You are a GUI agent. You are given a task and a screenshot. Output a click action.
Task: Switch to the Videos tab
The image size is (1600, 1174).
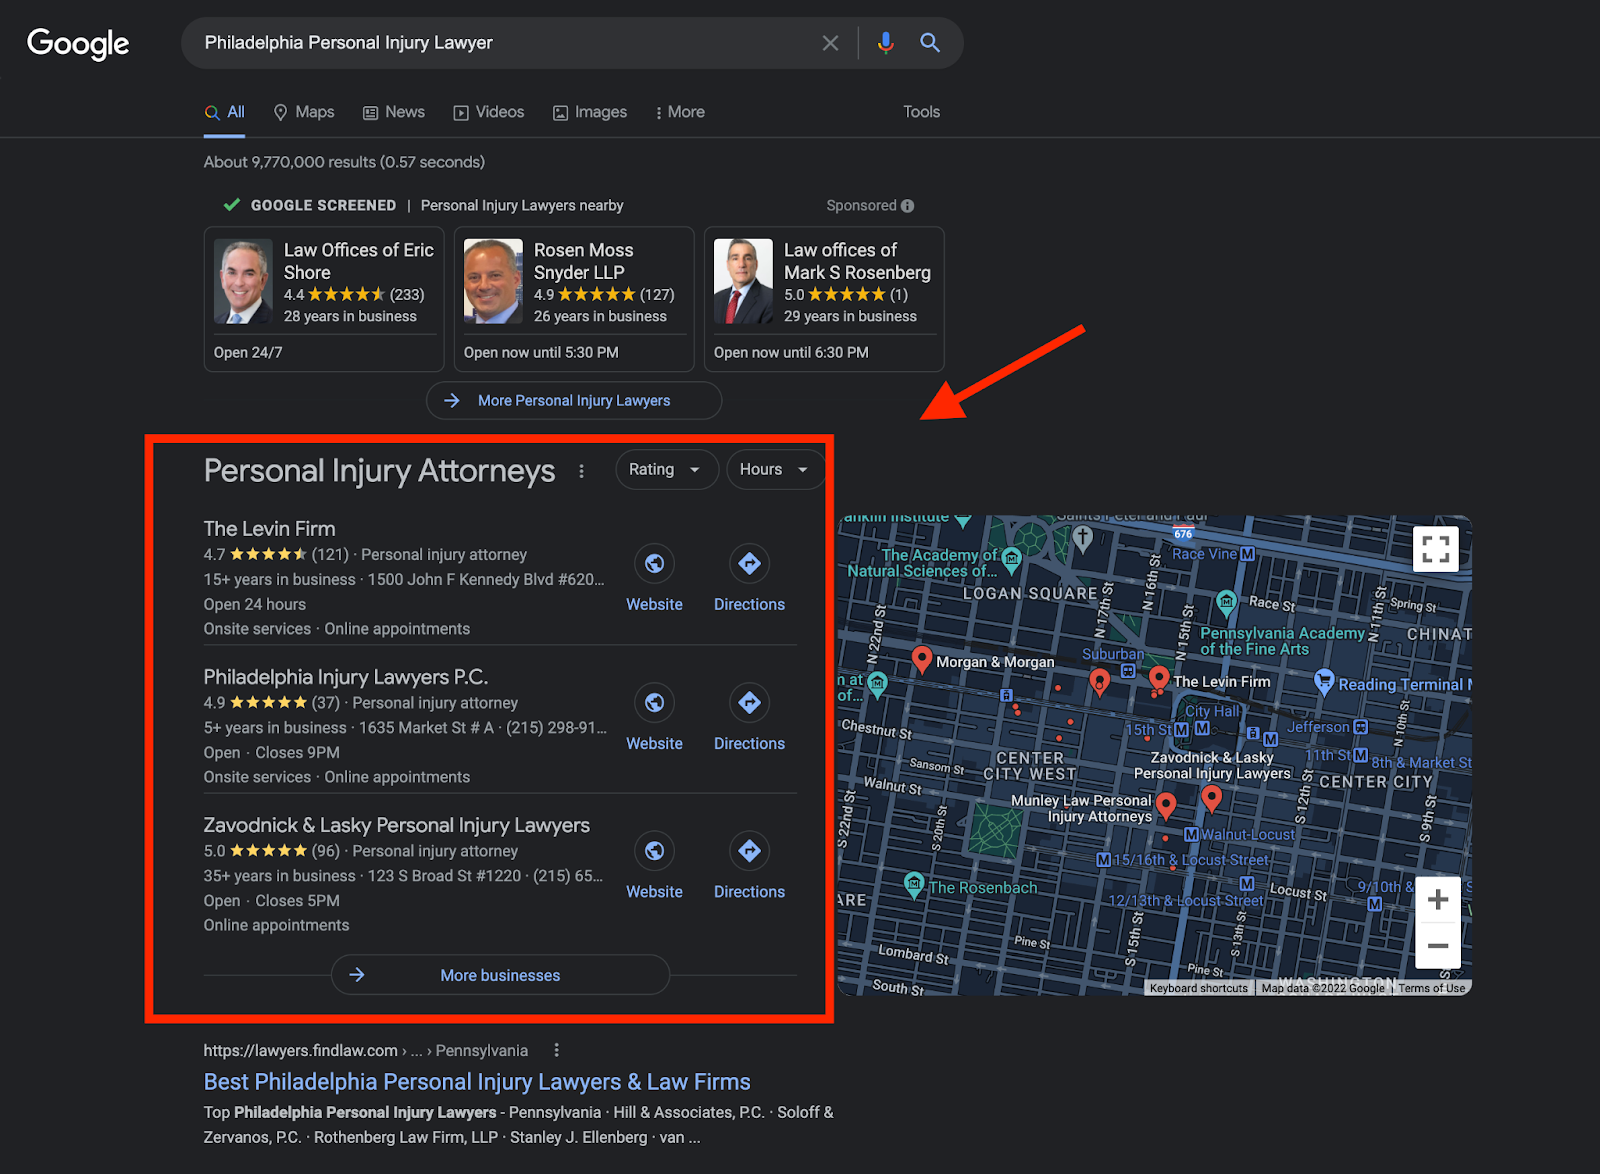tap(489, 112)
